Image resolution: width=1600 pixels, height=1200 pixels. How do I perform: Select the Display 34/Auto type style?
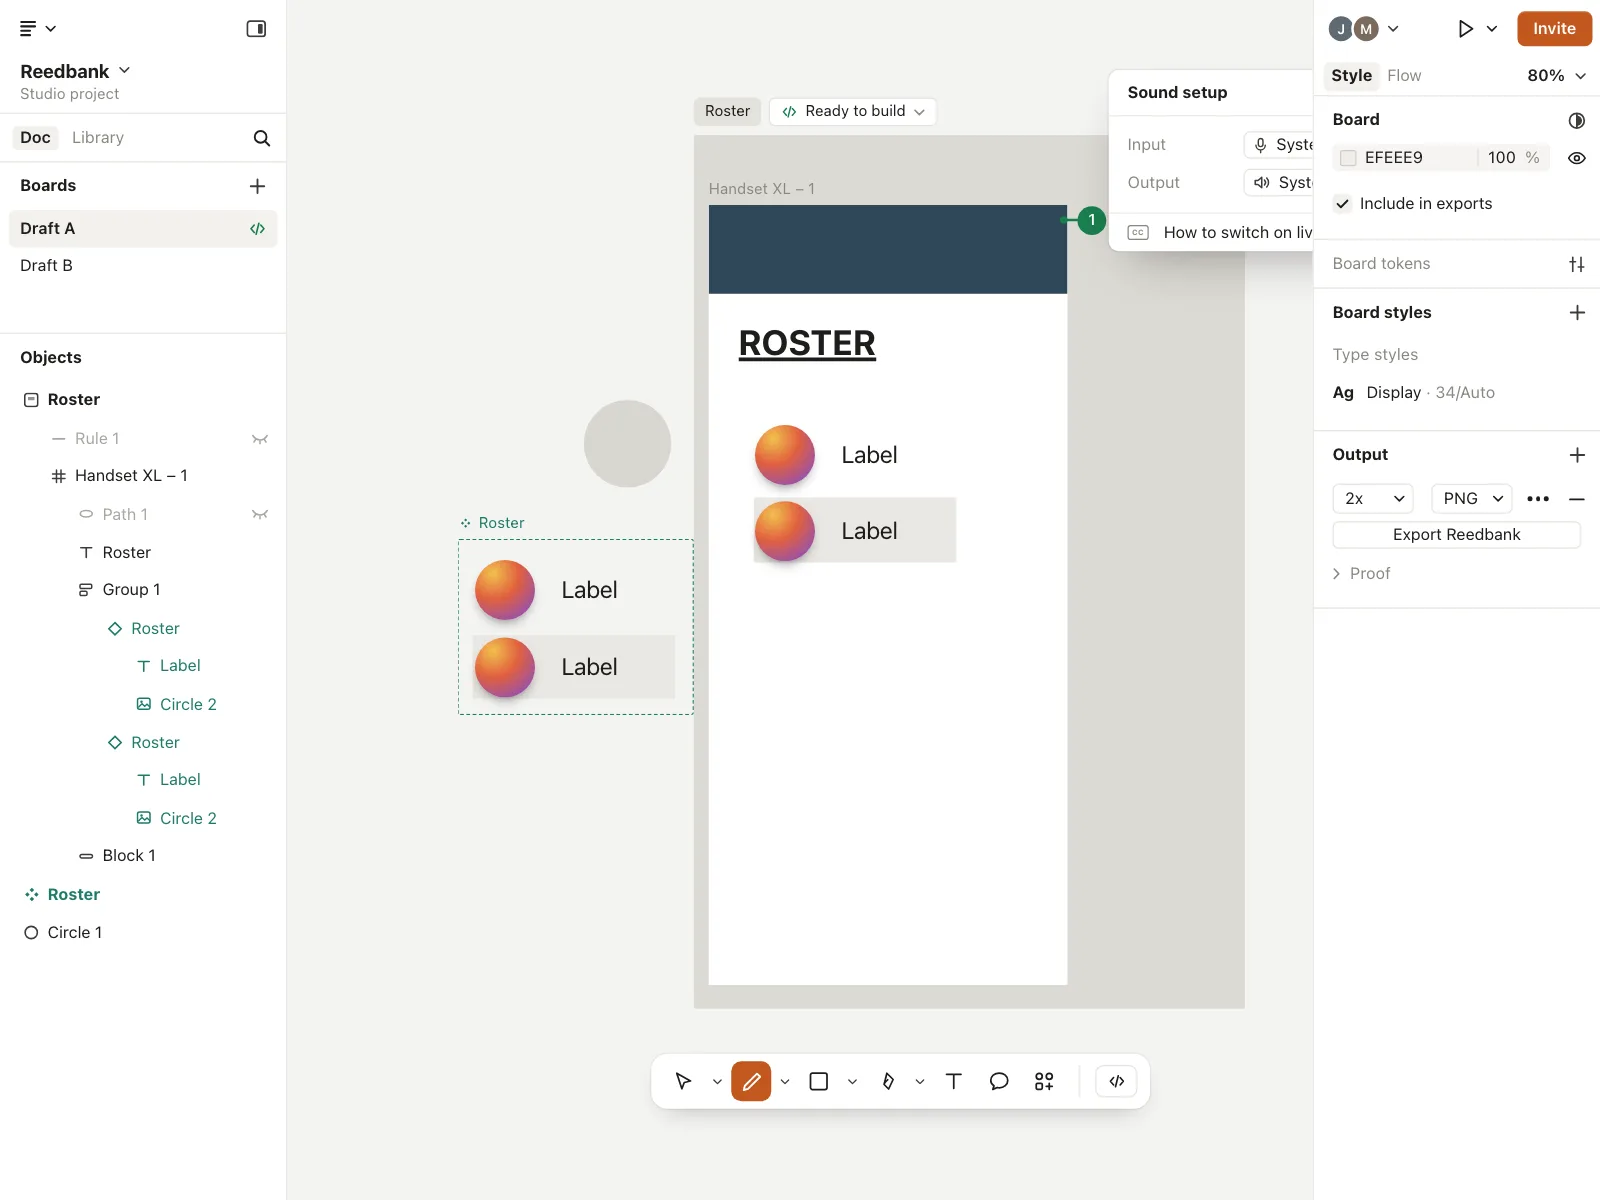(x=1413, y=393)
